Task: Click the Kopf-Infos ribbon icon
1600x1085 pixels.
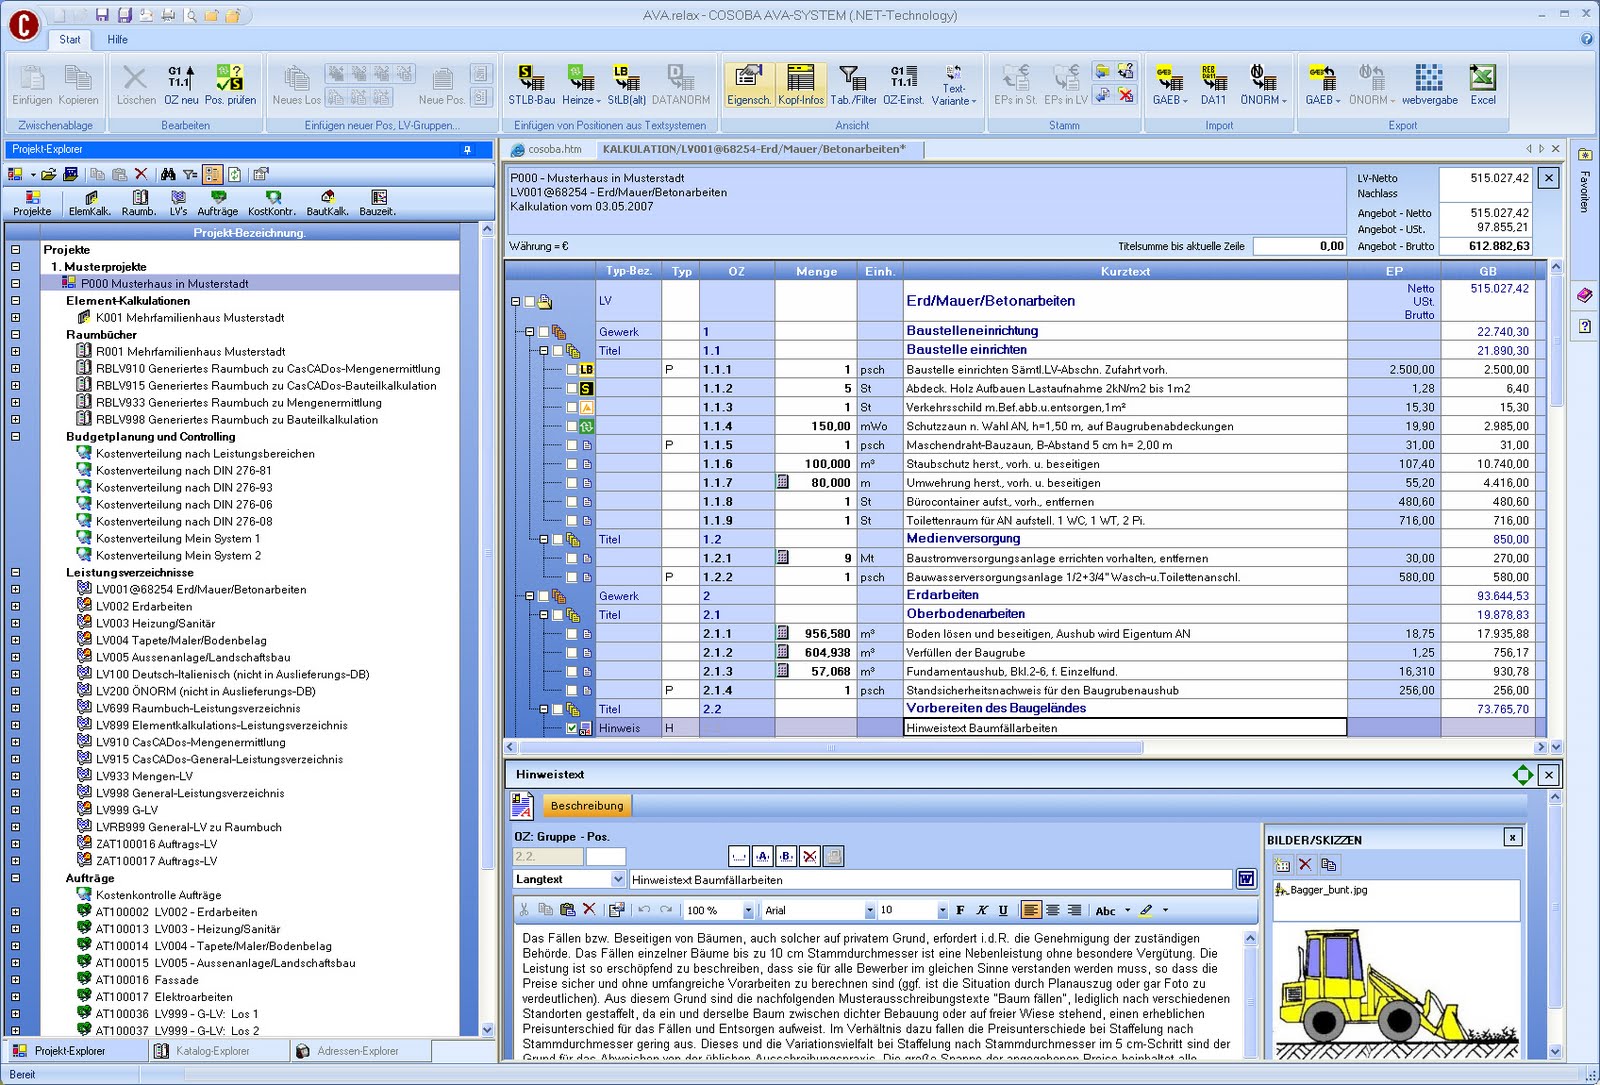Action: pos(800,83)
